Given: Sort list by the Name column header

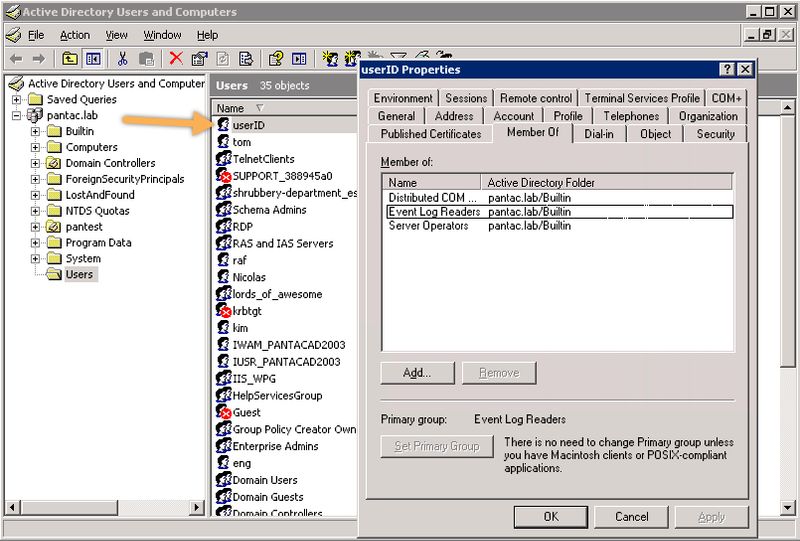Looking at the screenshot, I should pyautogui.click(x=231, y=108).
